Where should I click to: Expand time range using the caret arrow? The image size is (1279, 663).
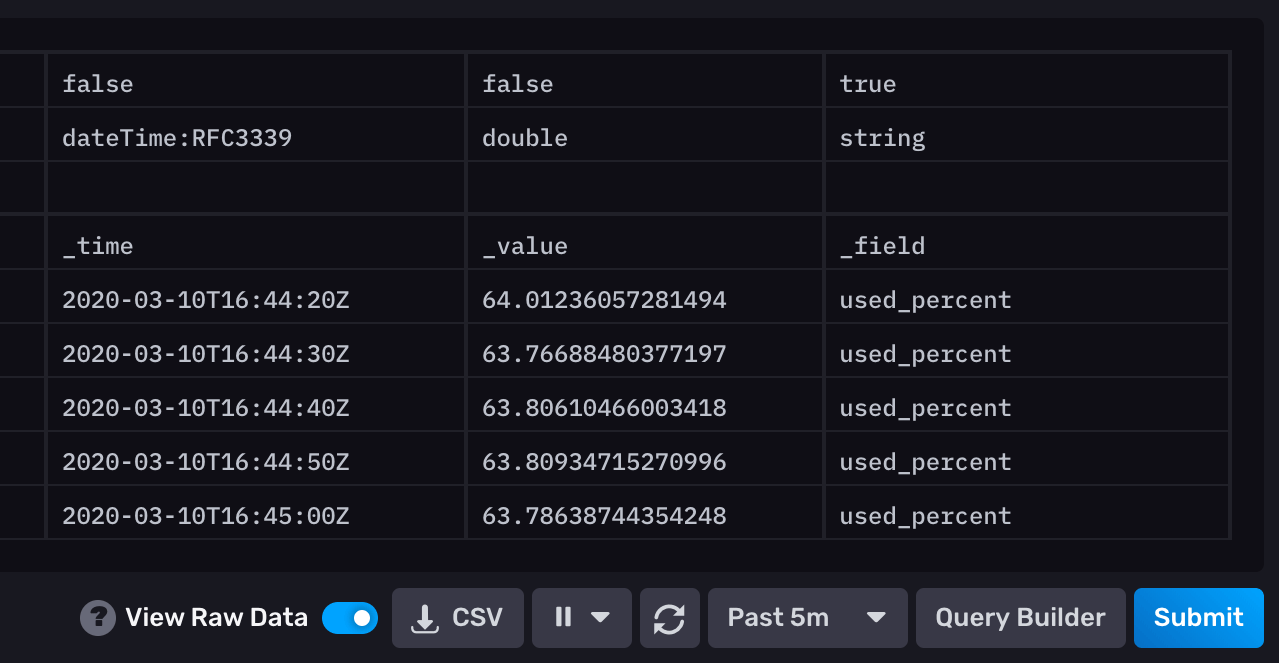[x=876, y=618]
